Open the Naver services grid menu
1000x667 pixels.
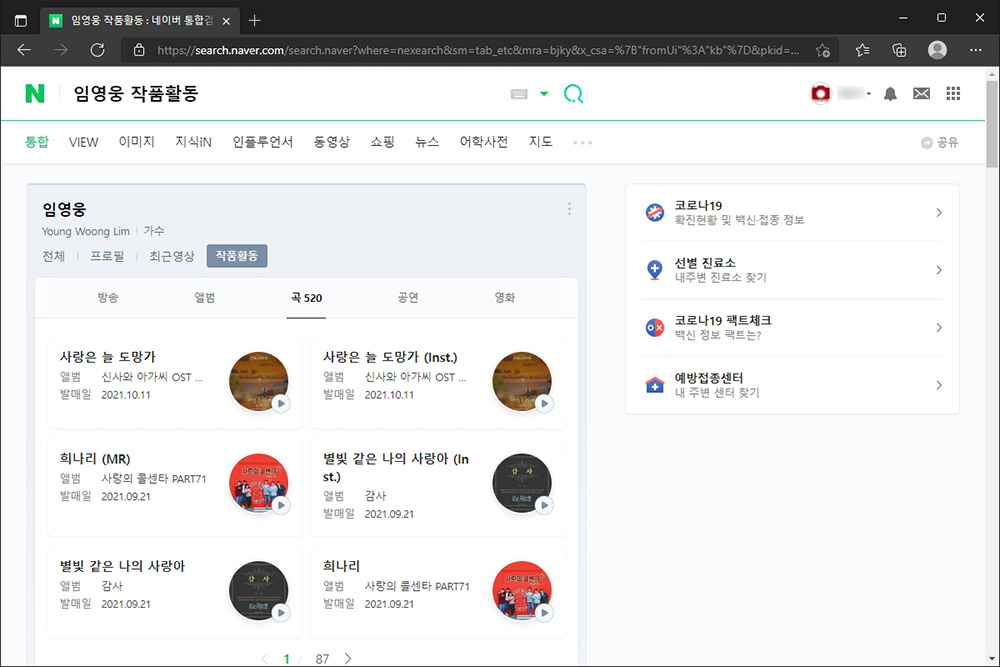tap(953, 94)
